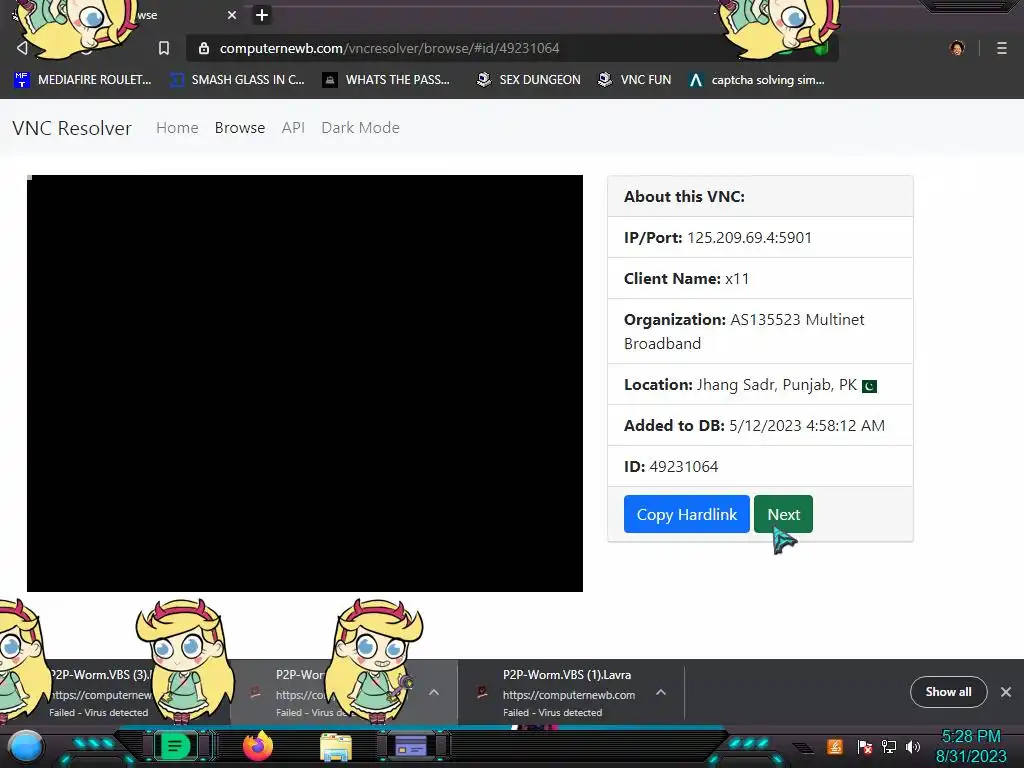Open green chat app in taskbar
The height and width of the screenshot is (768, 1024).
coord(175,746)
